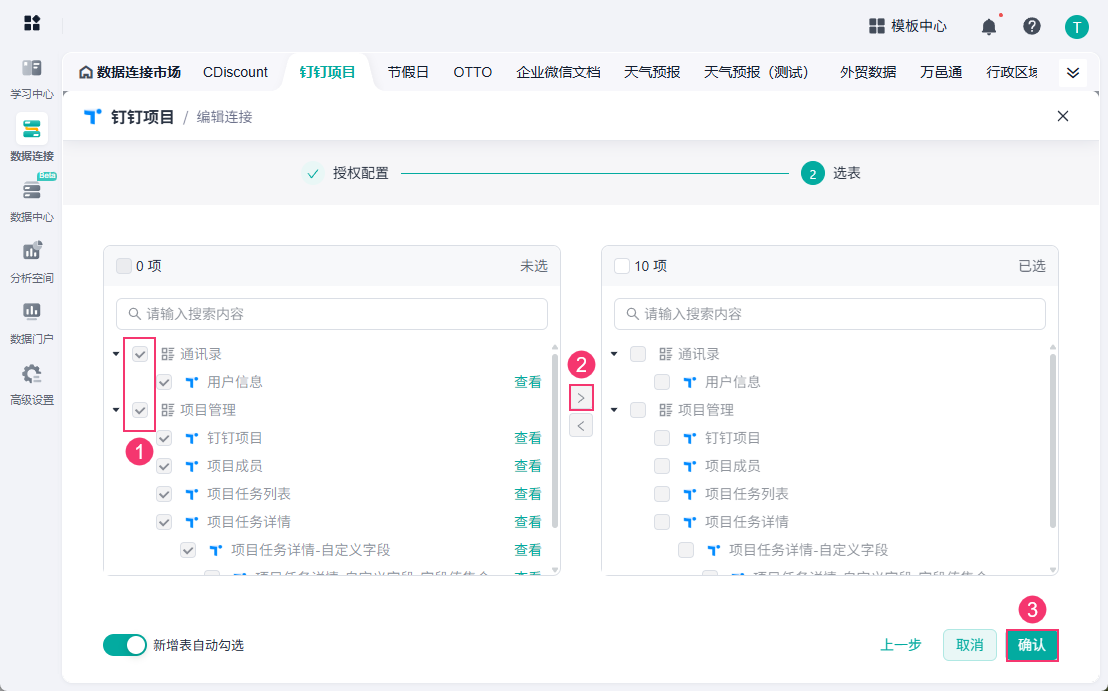The image size is (1108, 691).
Task: Click the left 通讯录 group icon
Action: coord(167,354)
